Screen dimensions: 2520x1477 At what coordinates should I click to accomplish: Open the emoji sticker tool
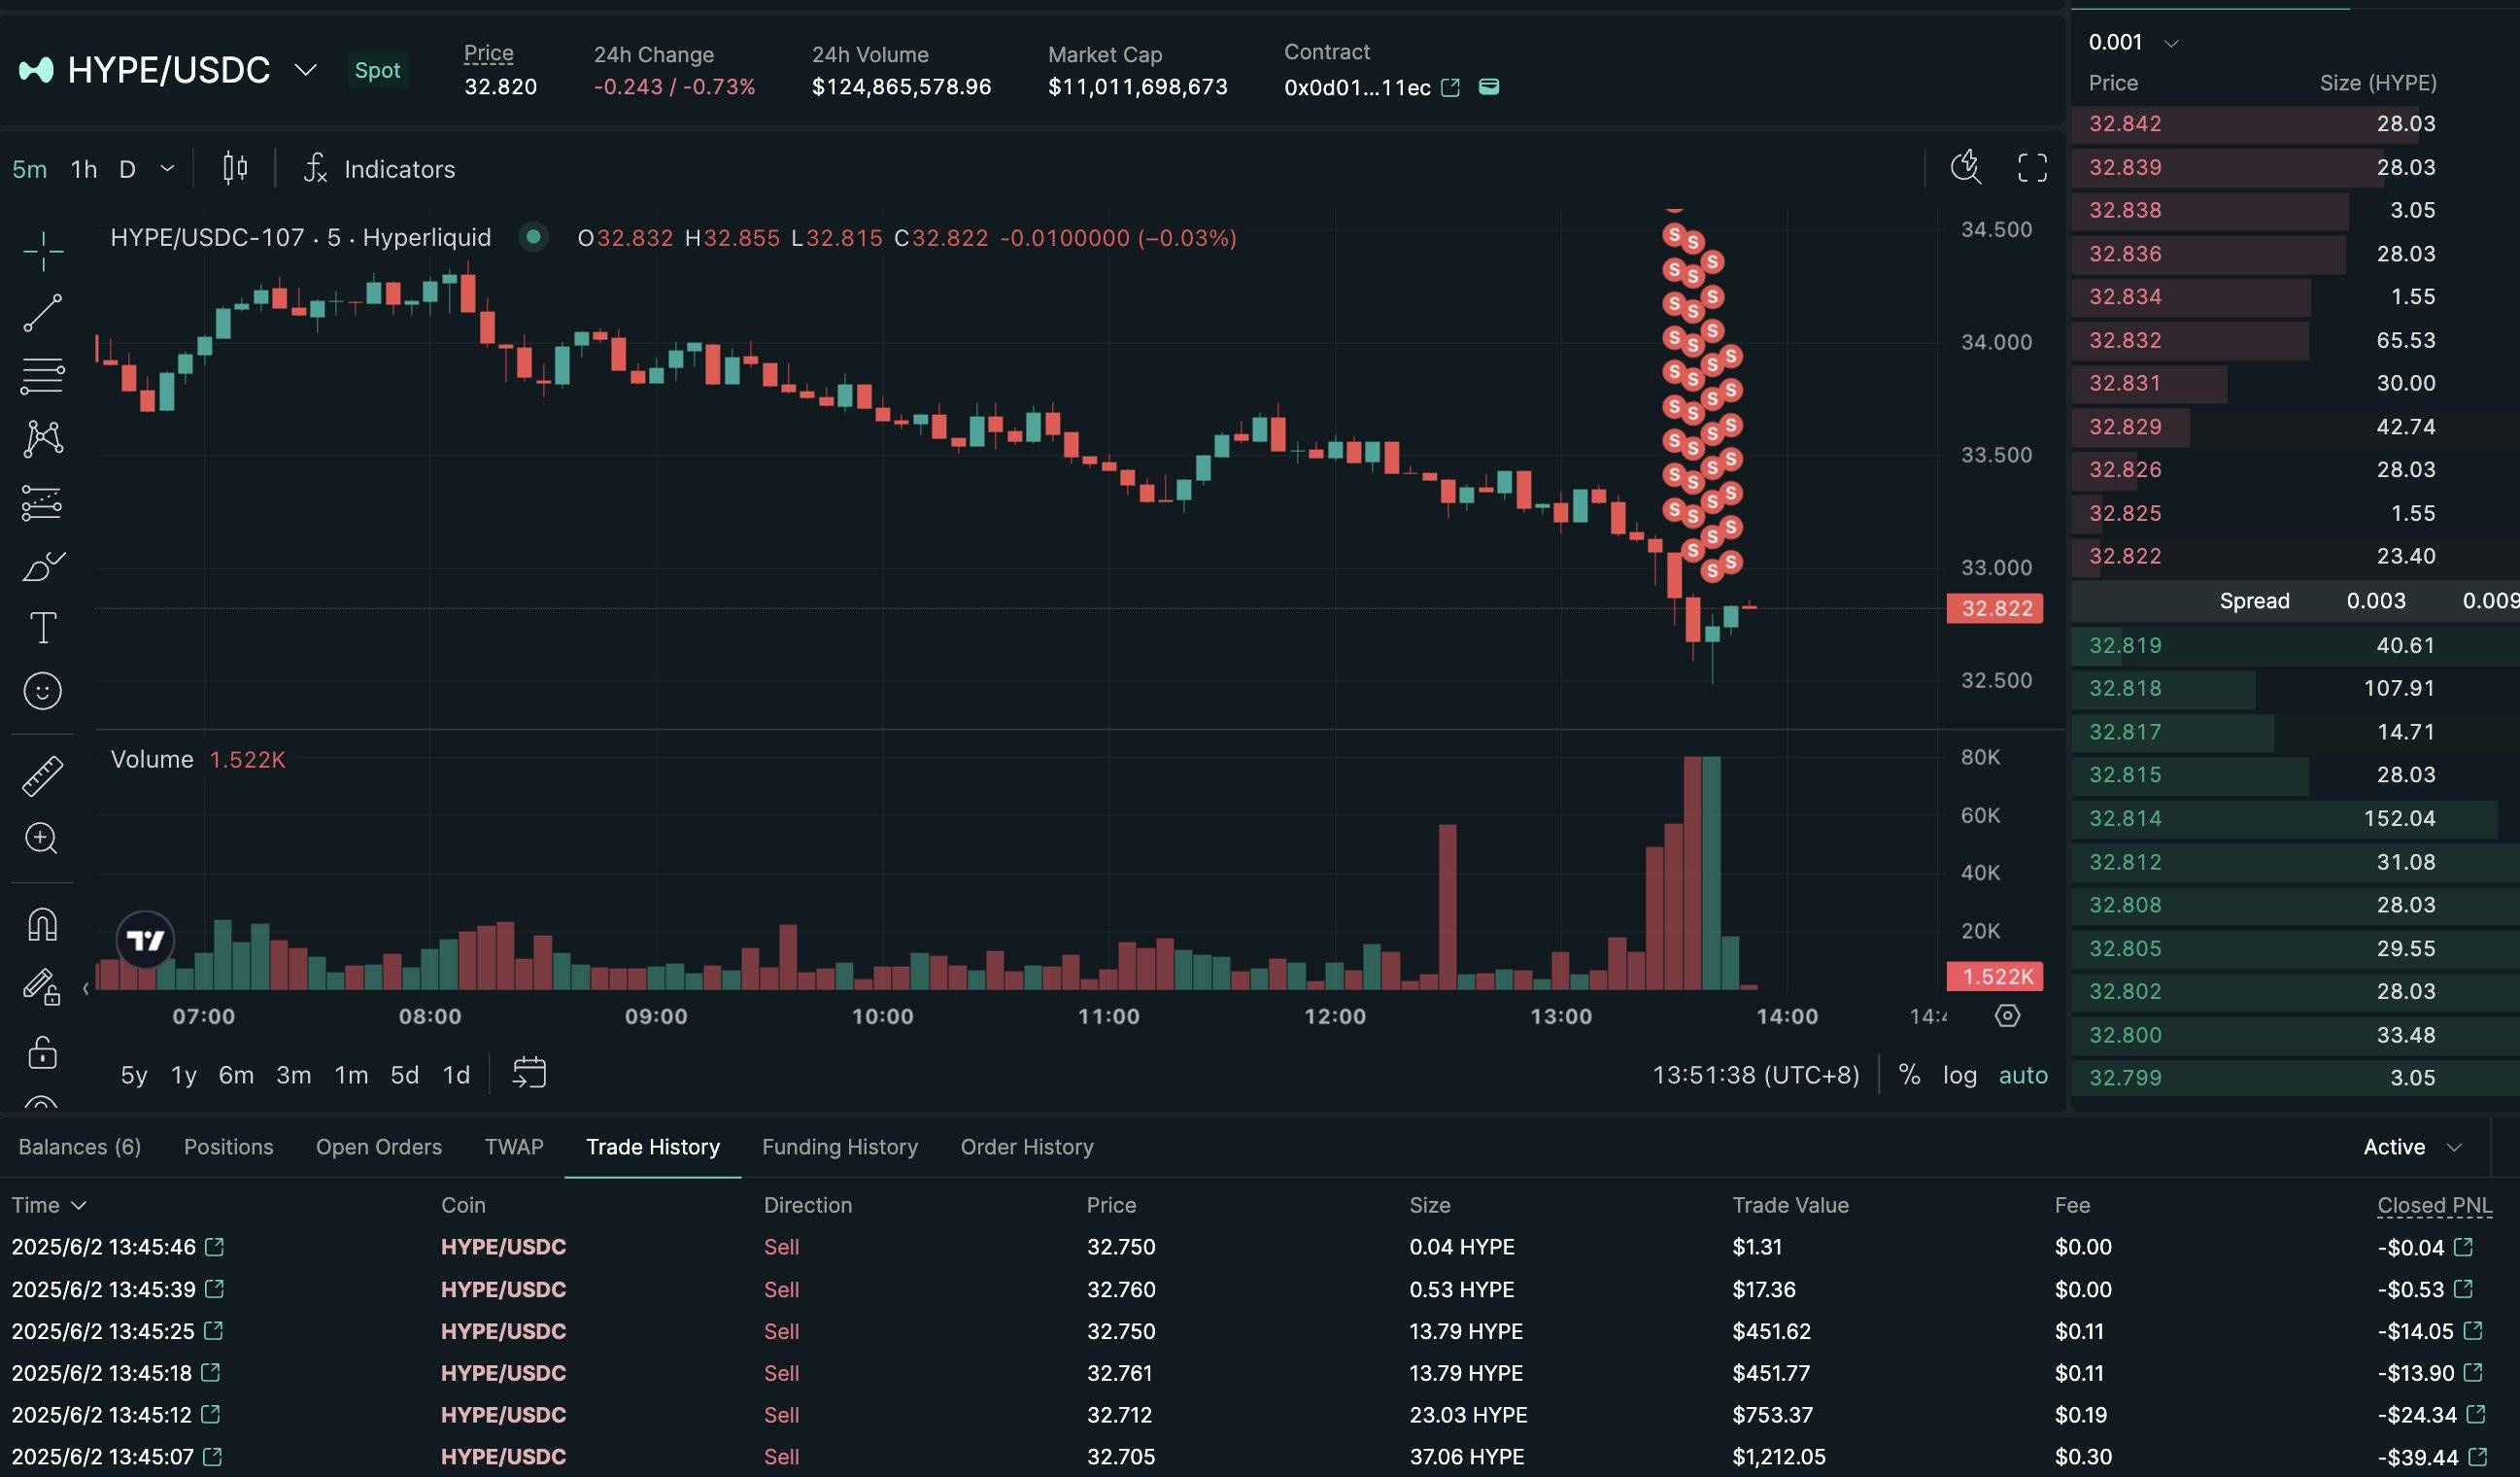[42, 691]
